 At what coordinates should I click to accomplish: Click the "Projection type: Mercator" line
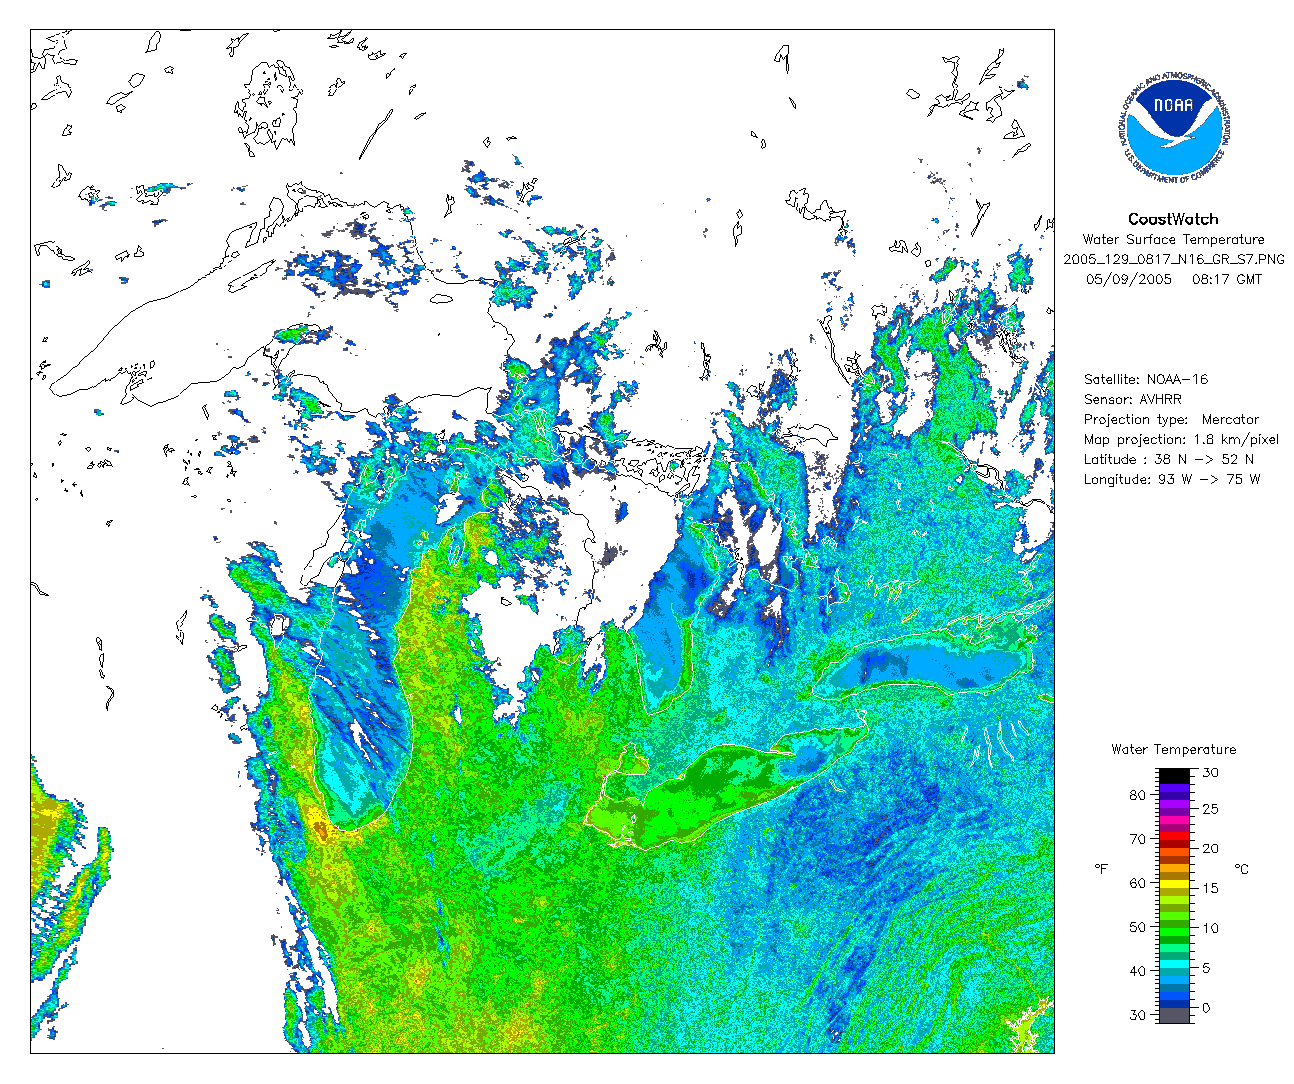pyautogui.click(x=1172, y=419)
